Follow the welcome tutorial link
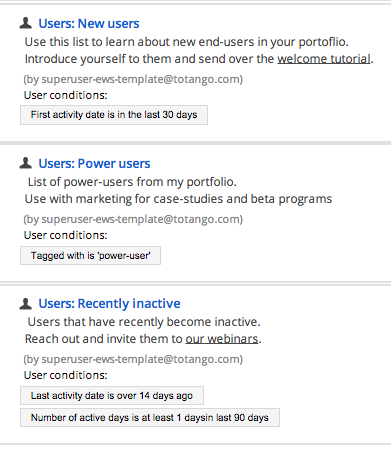391x453 pixels. click(324, 59)
